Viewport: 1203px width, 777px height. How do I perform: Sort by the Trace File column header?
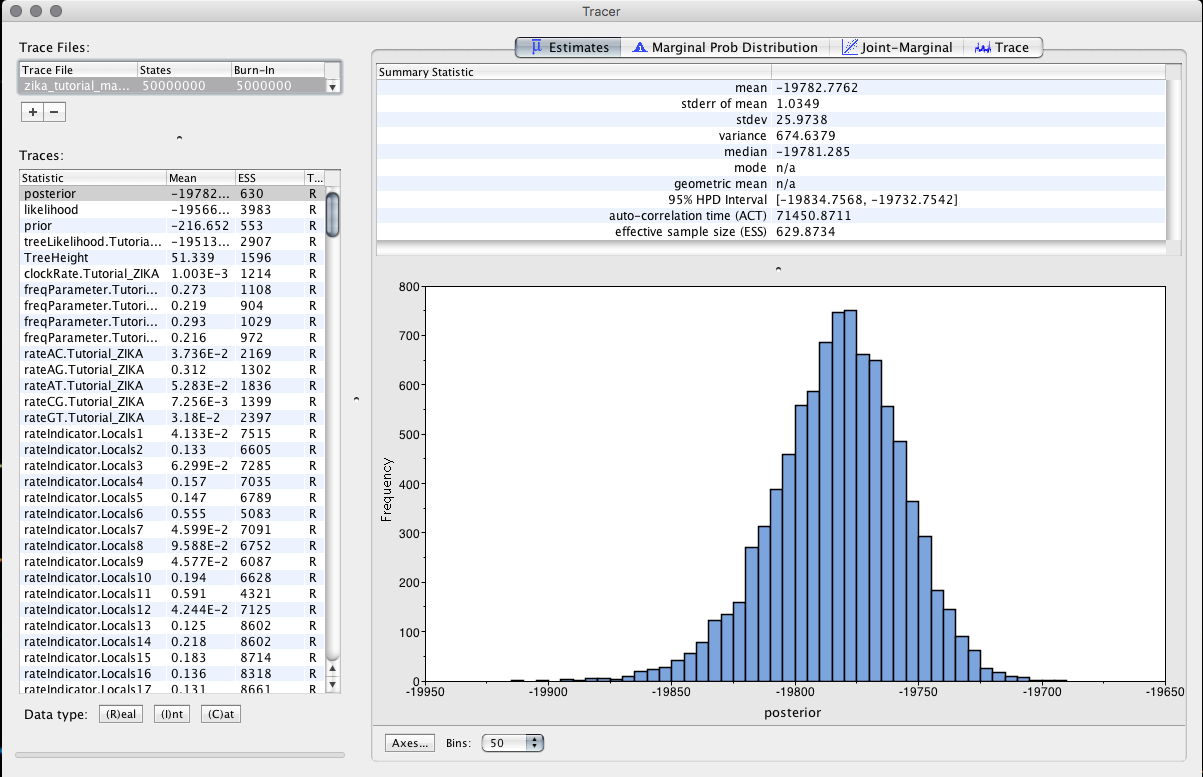click(78, 70)
